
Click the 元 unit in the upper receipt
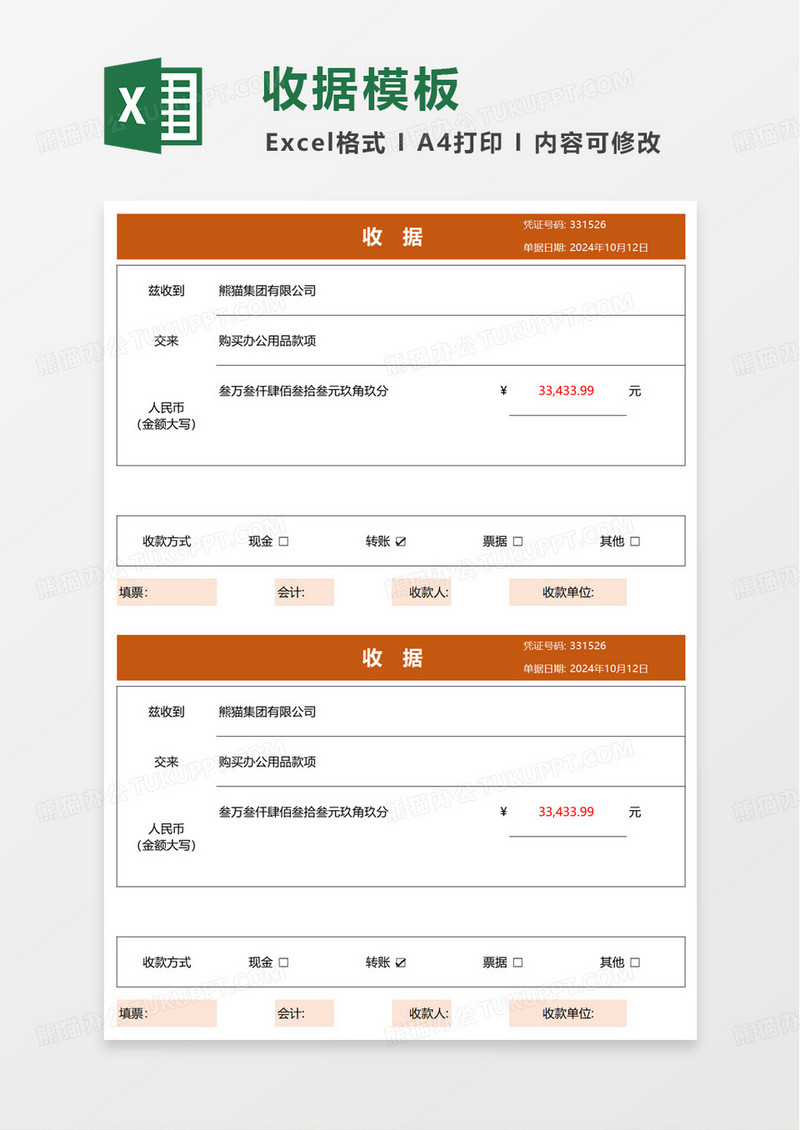[x=634, y=391]
